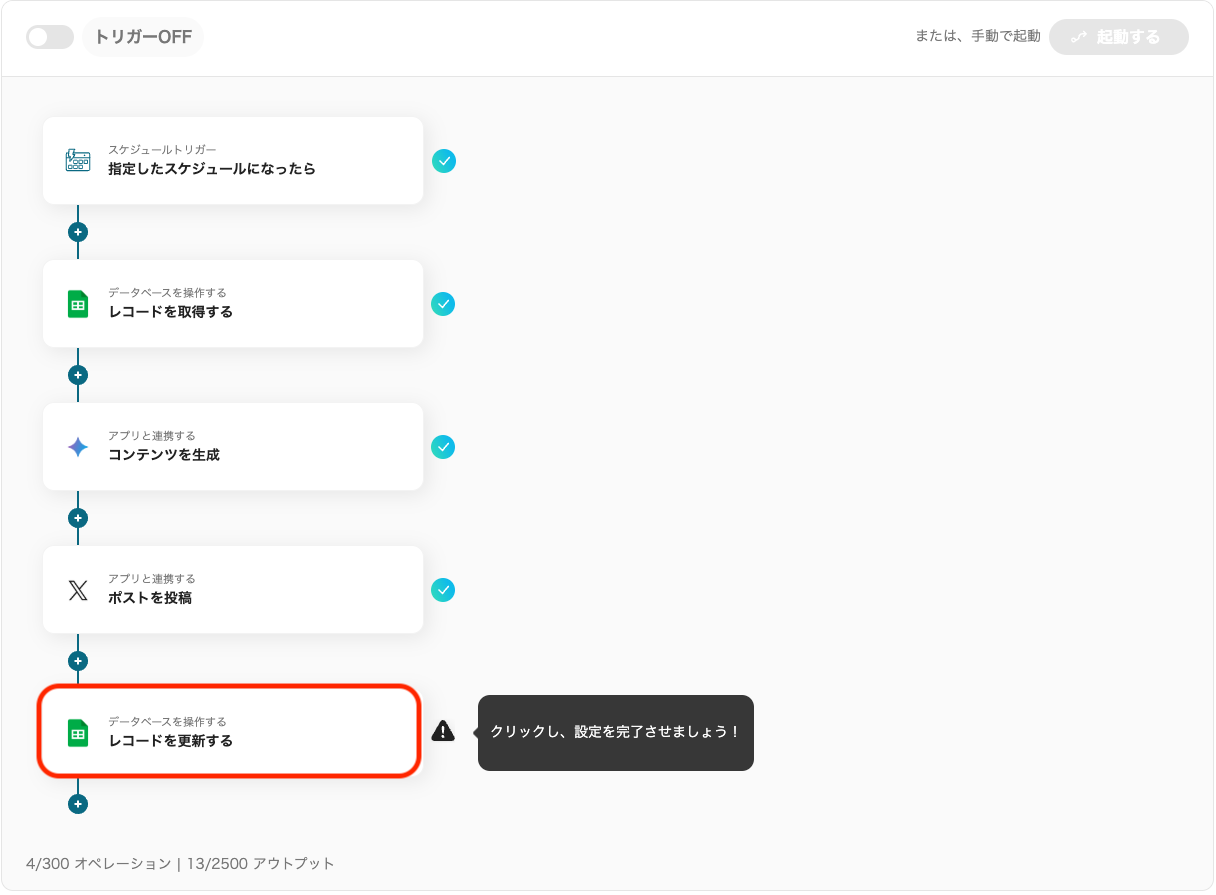Click the check mark beside the schedule trigger step
The width and height of the screenshot is (1216, 895).
(x=444, y=161)
